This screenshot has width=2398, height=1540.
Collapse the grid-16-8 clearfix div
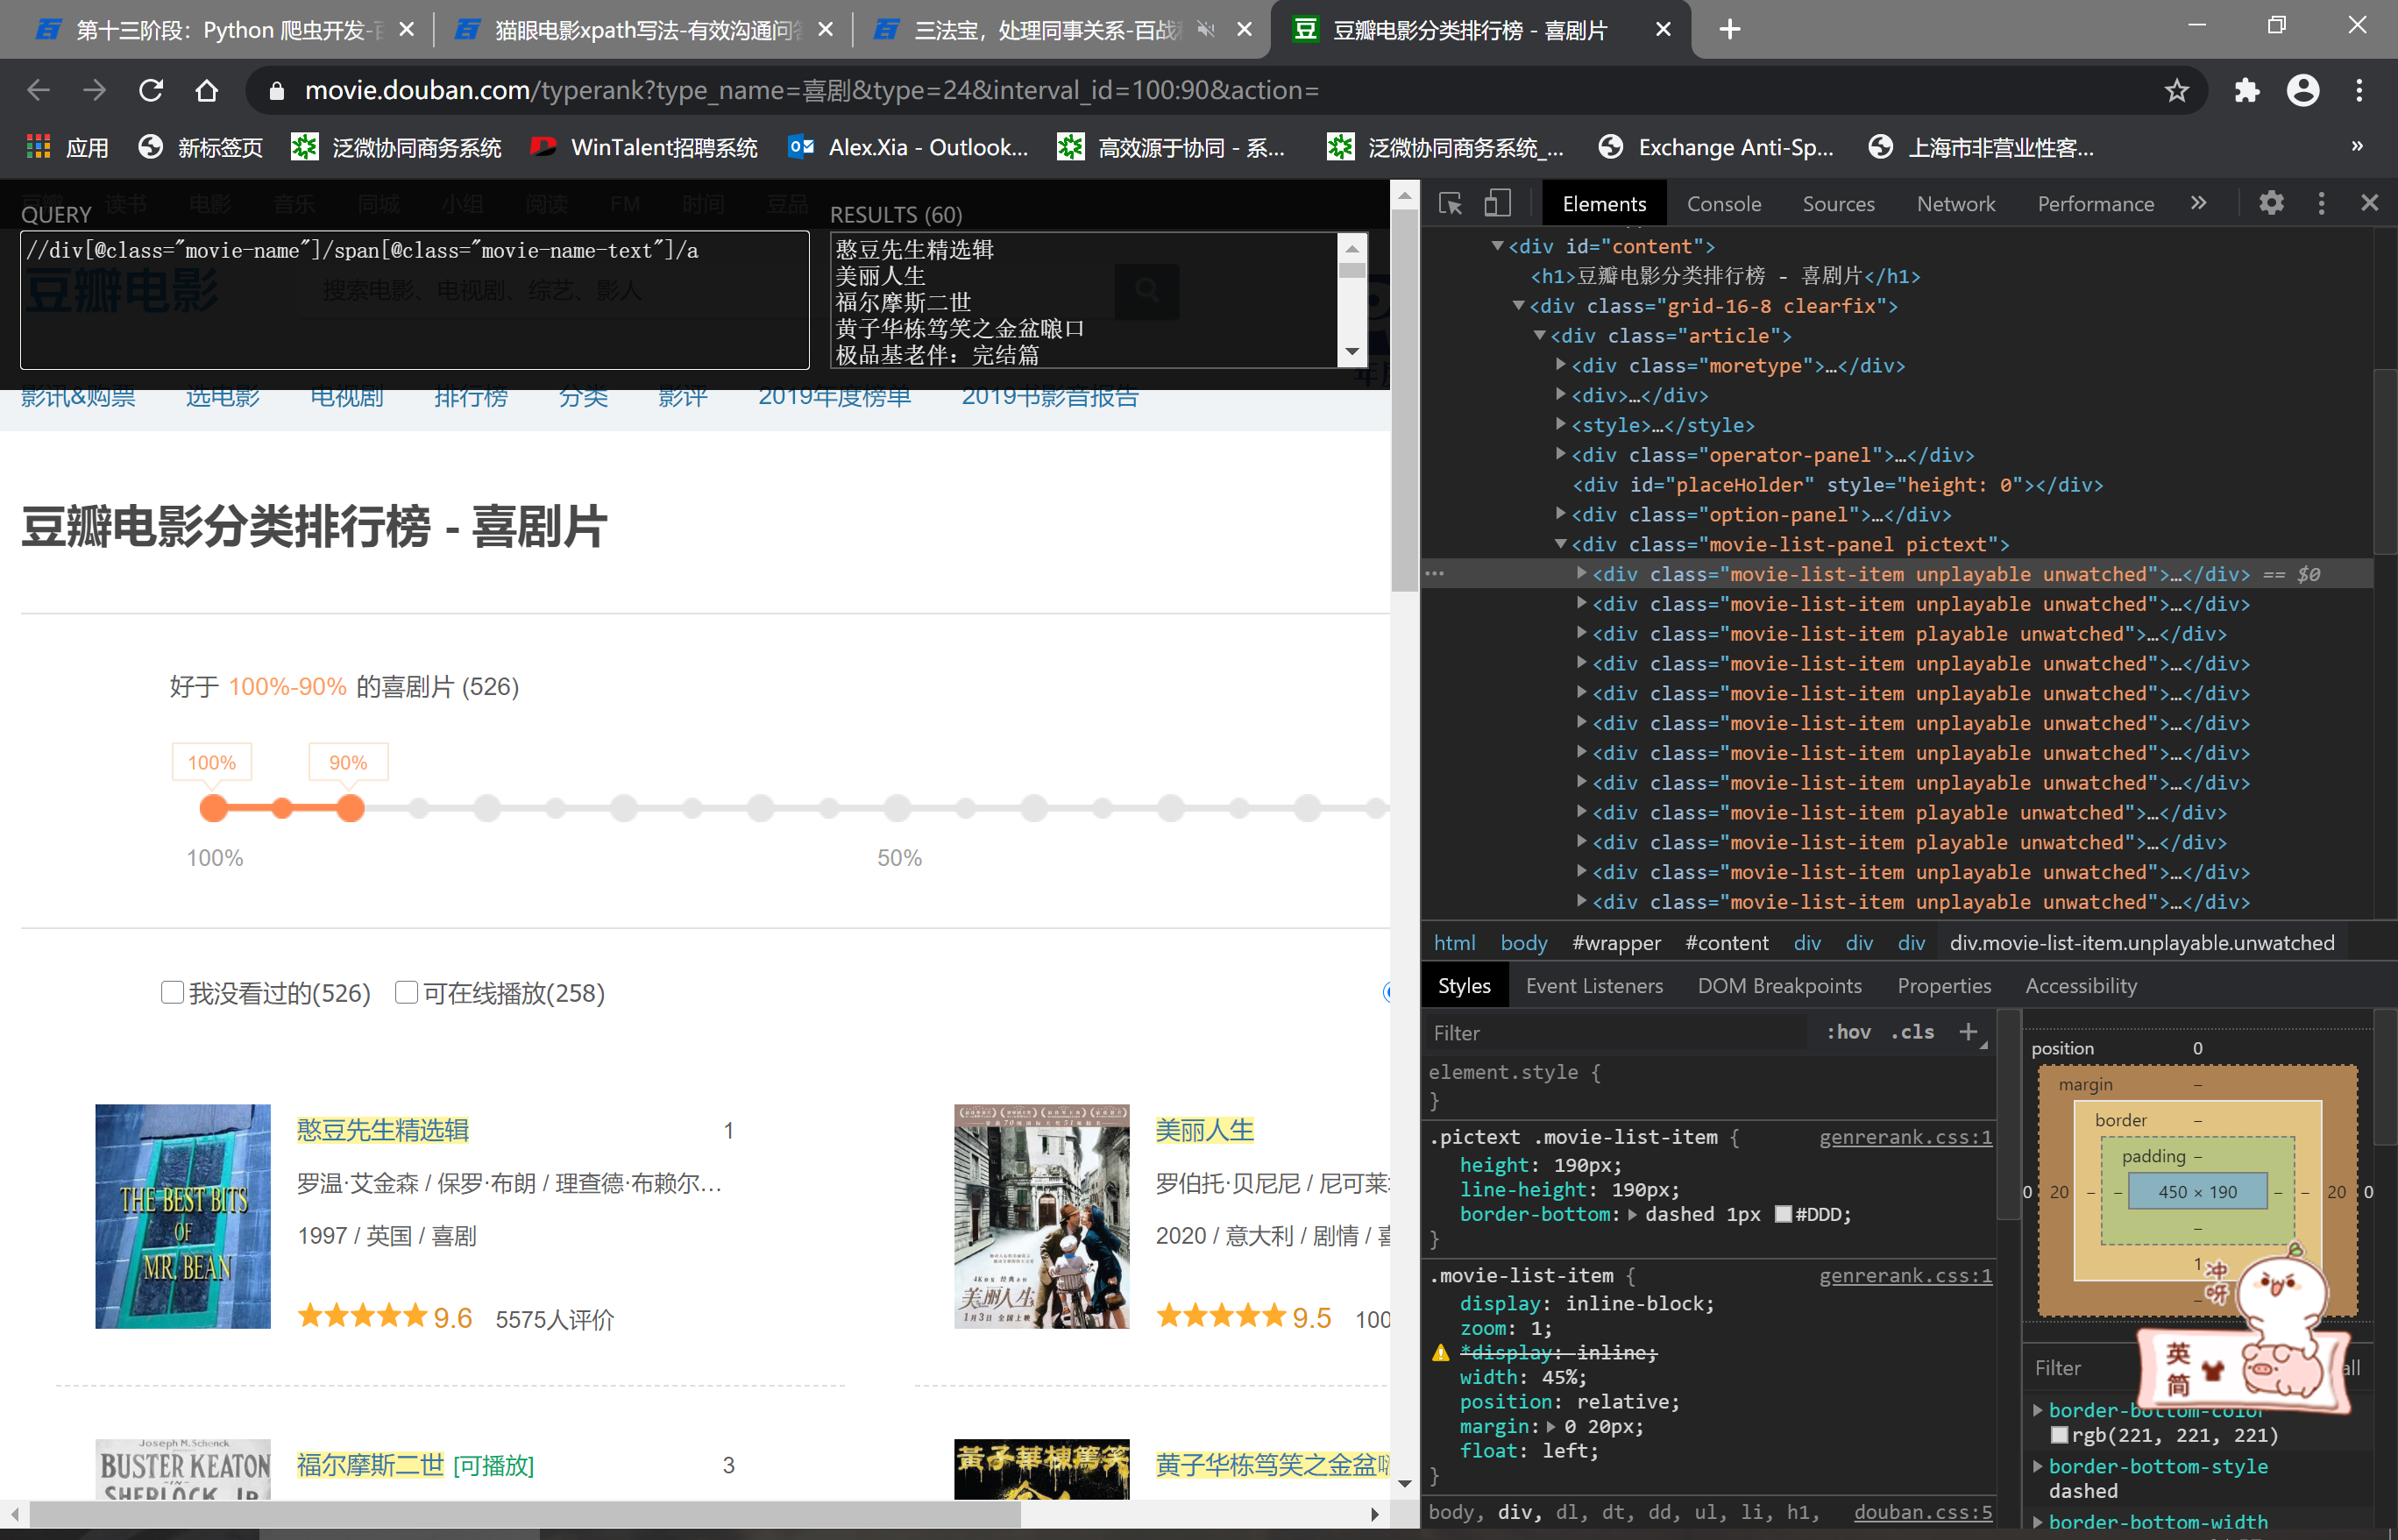point(1518,305)
